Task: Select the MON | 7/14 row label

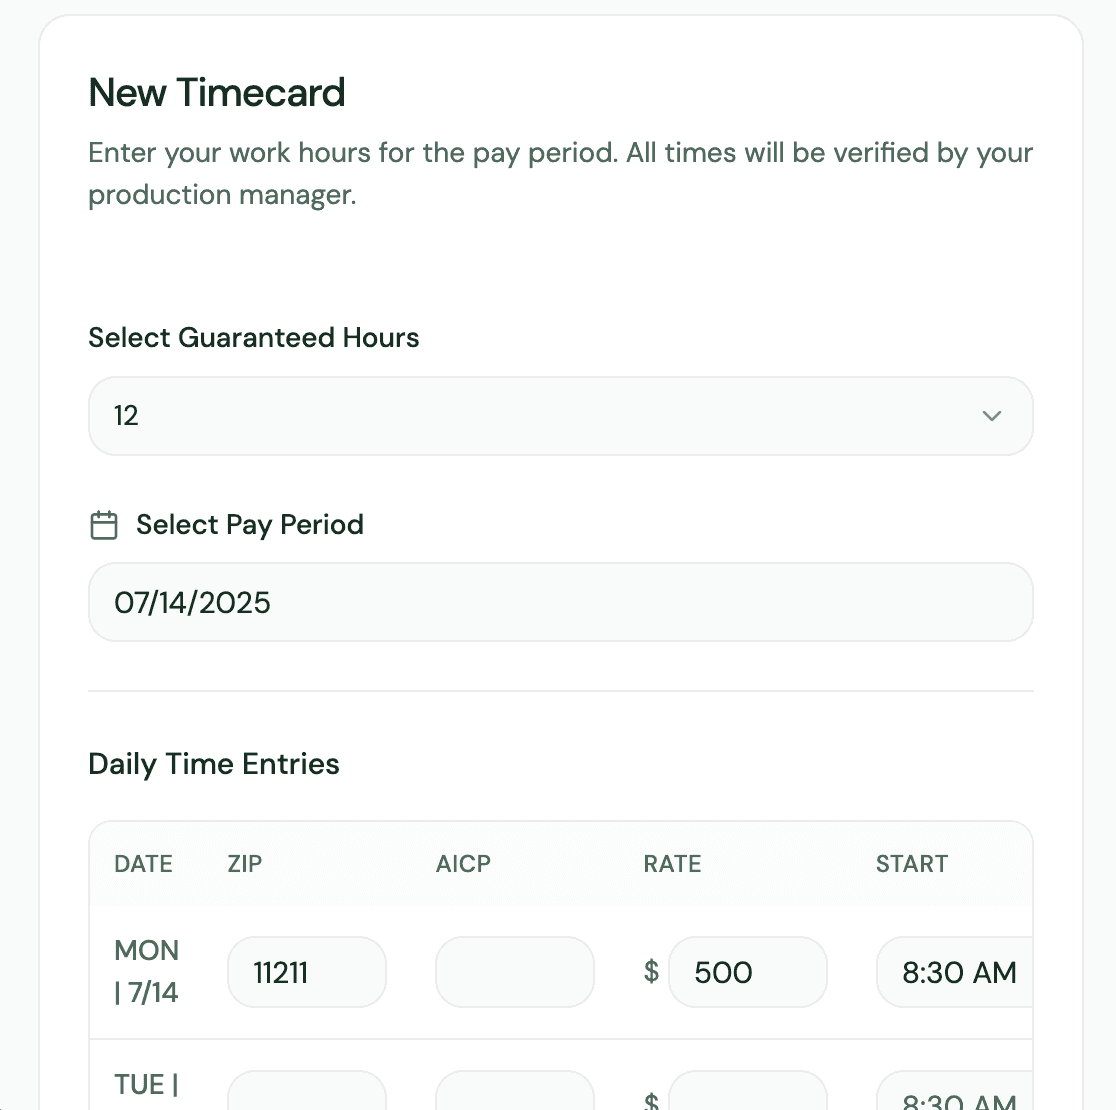Action: 147,971
